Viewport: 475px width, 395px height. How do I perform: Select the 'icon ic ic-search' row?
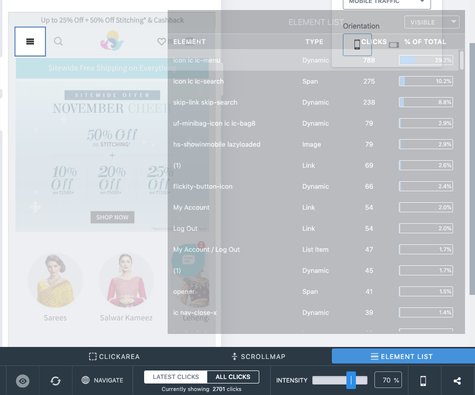coord(313,81)
